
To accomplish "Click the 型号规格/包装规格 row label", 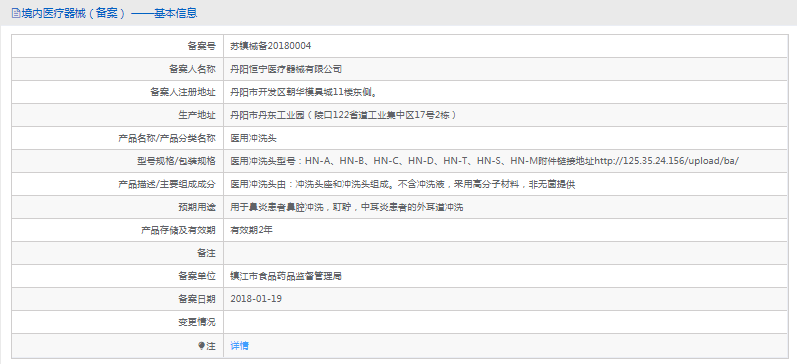I will (173, 161).
